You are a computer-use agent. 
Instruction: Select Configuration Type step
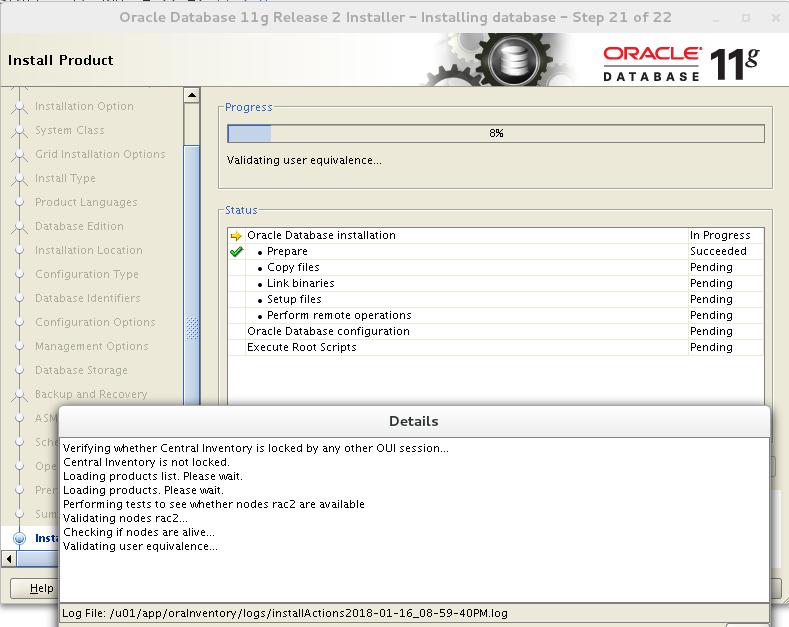87,274
